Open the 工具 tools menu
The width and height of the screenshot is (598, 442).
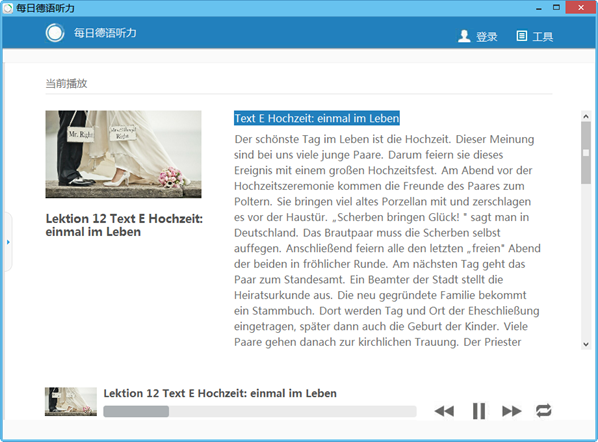point(543,37)
